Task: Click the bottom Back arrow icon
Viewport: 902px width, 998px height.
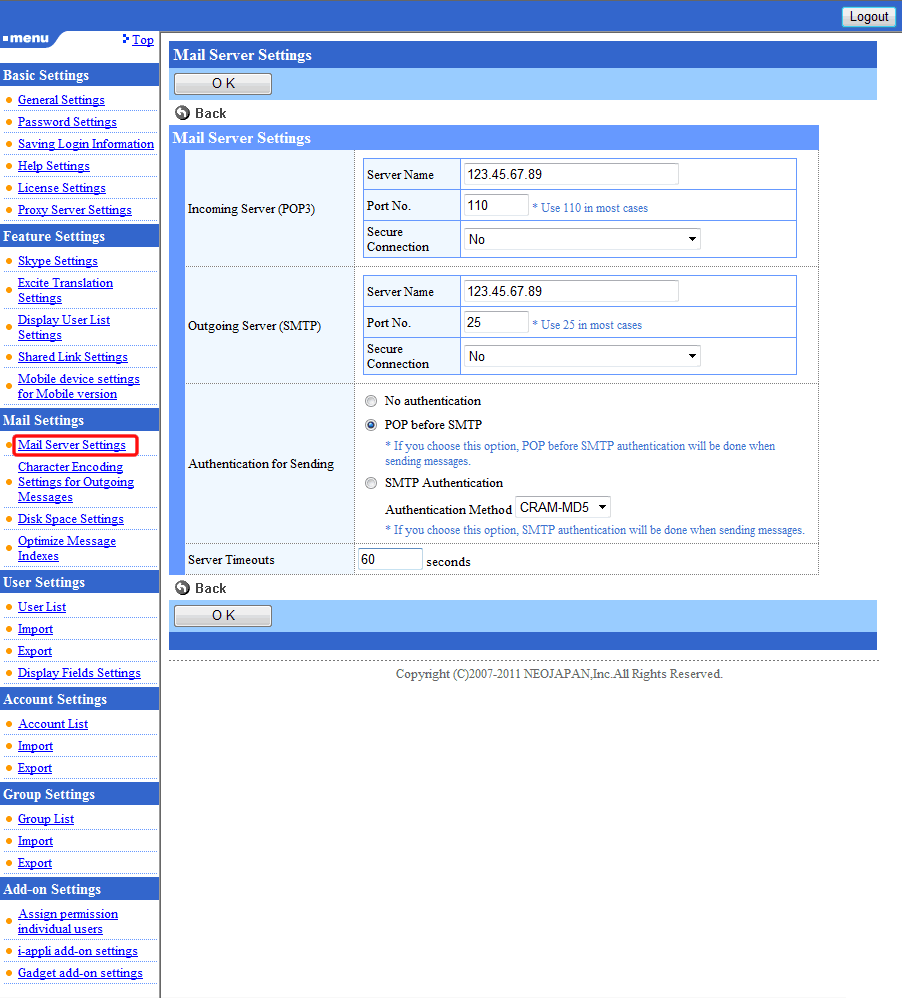Action: tap(182, 587)
